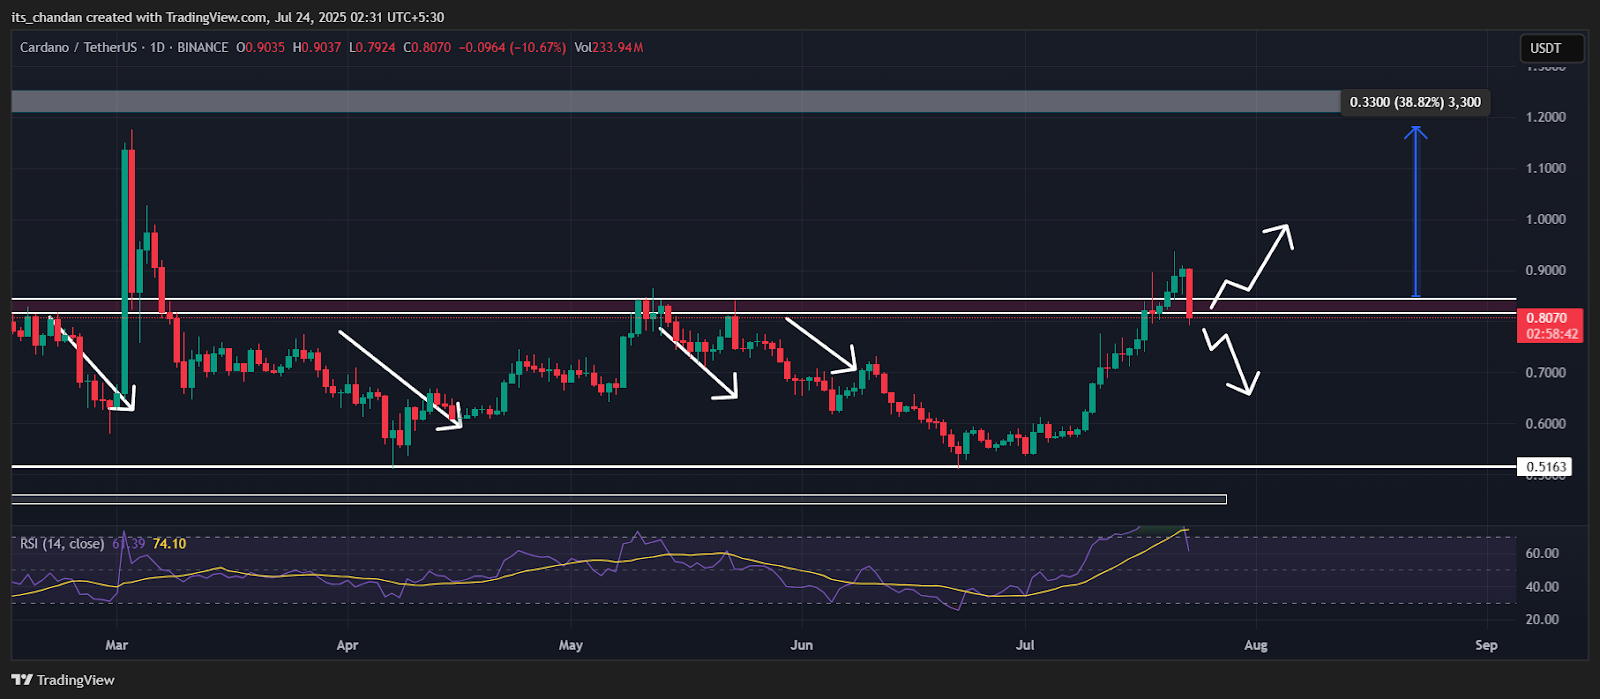
Task: Click the Mar label on time axis
Action: point(117,645)
